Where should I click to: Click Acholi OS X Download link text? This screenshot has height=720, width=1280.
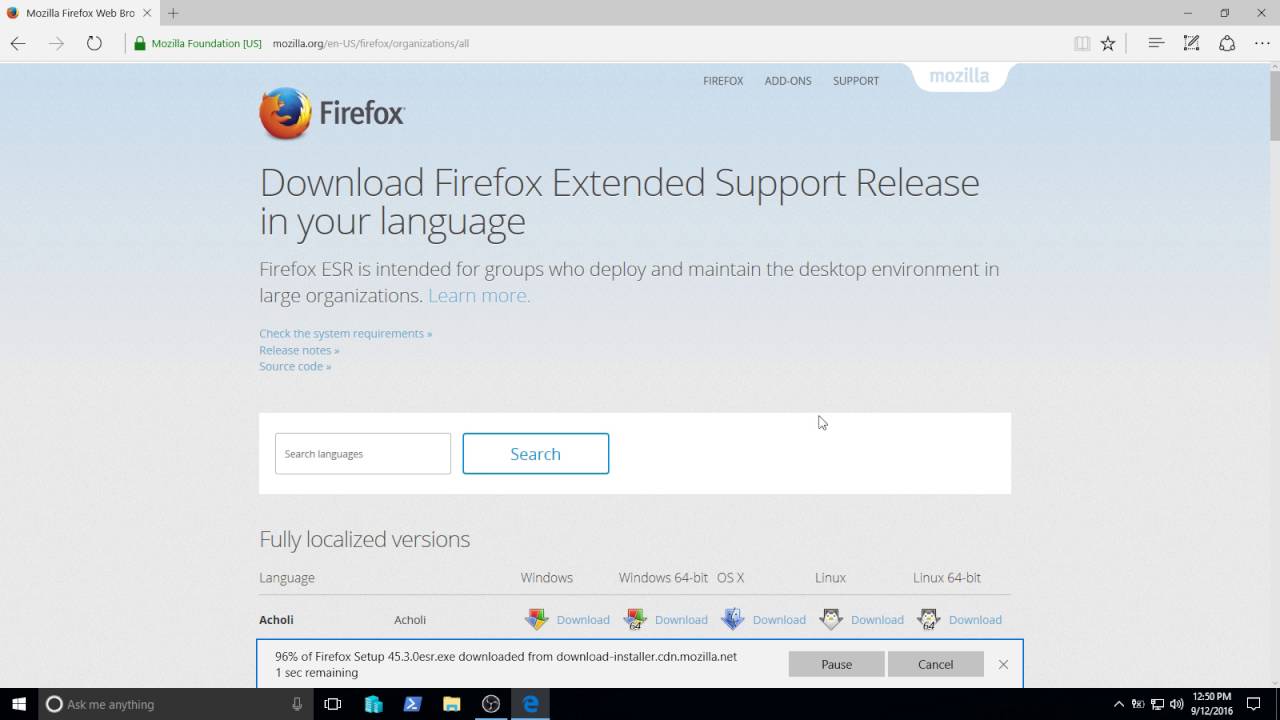779,620
